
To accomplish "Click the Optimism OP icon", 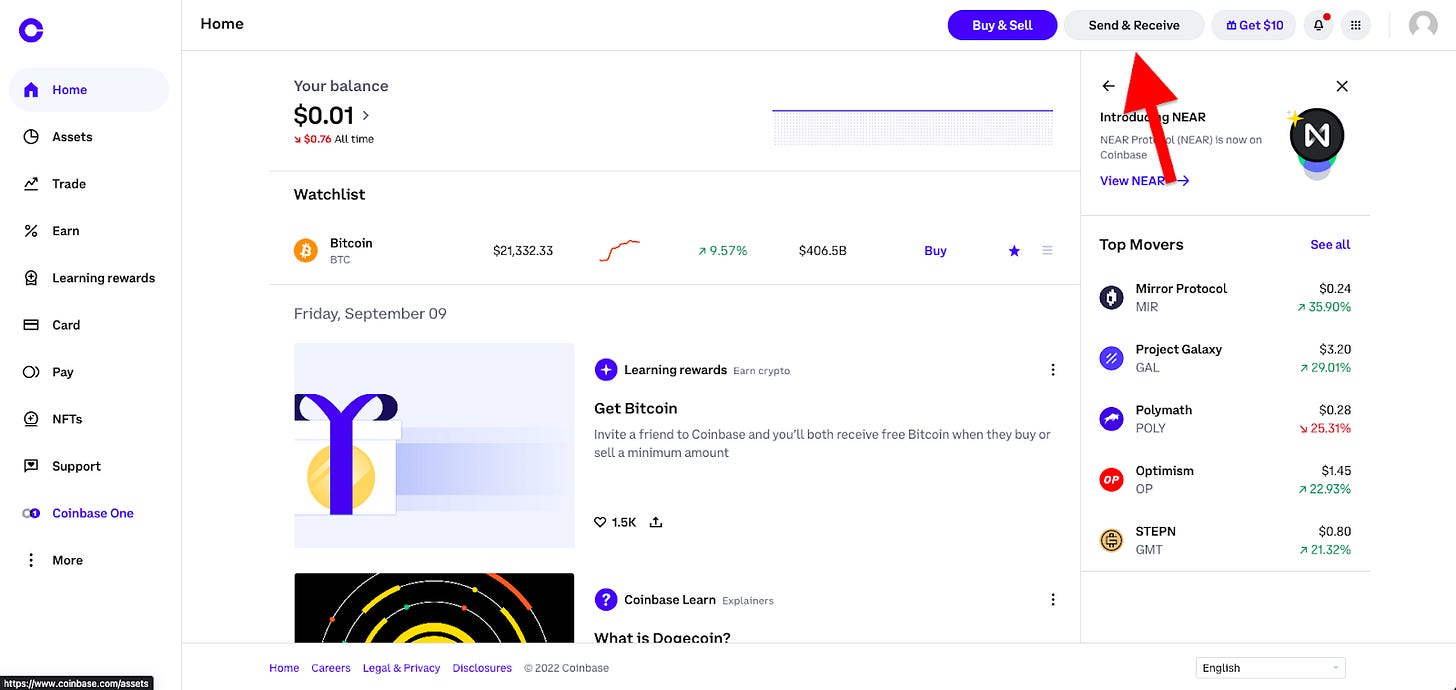I will tap(1111, 480).
